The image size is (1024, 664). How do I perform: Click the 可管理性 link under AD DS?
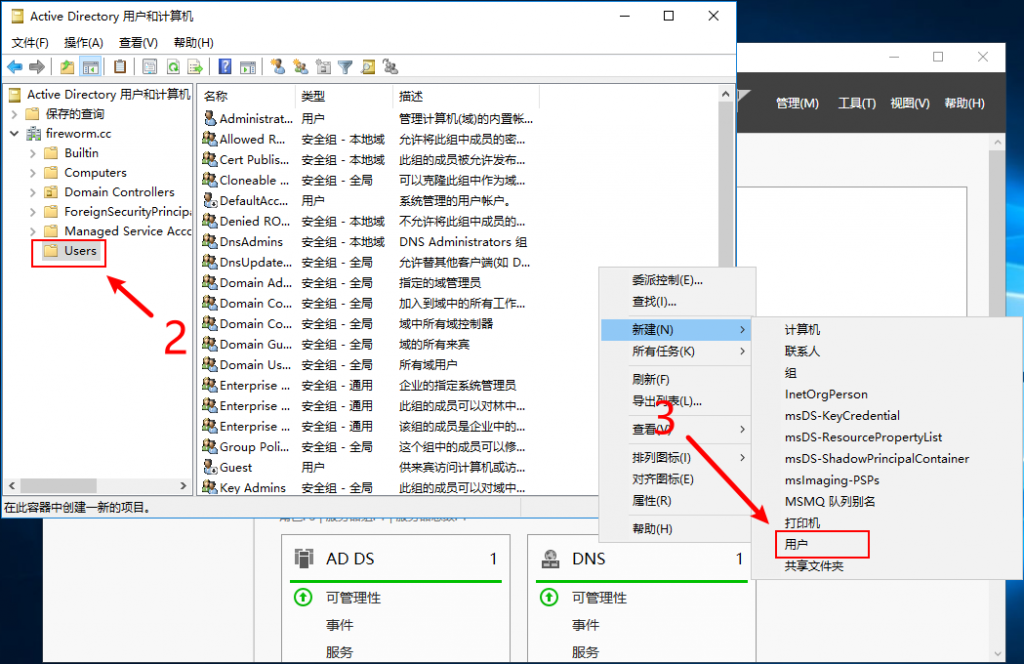pos(353,598)
